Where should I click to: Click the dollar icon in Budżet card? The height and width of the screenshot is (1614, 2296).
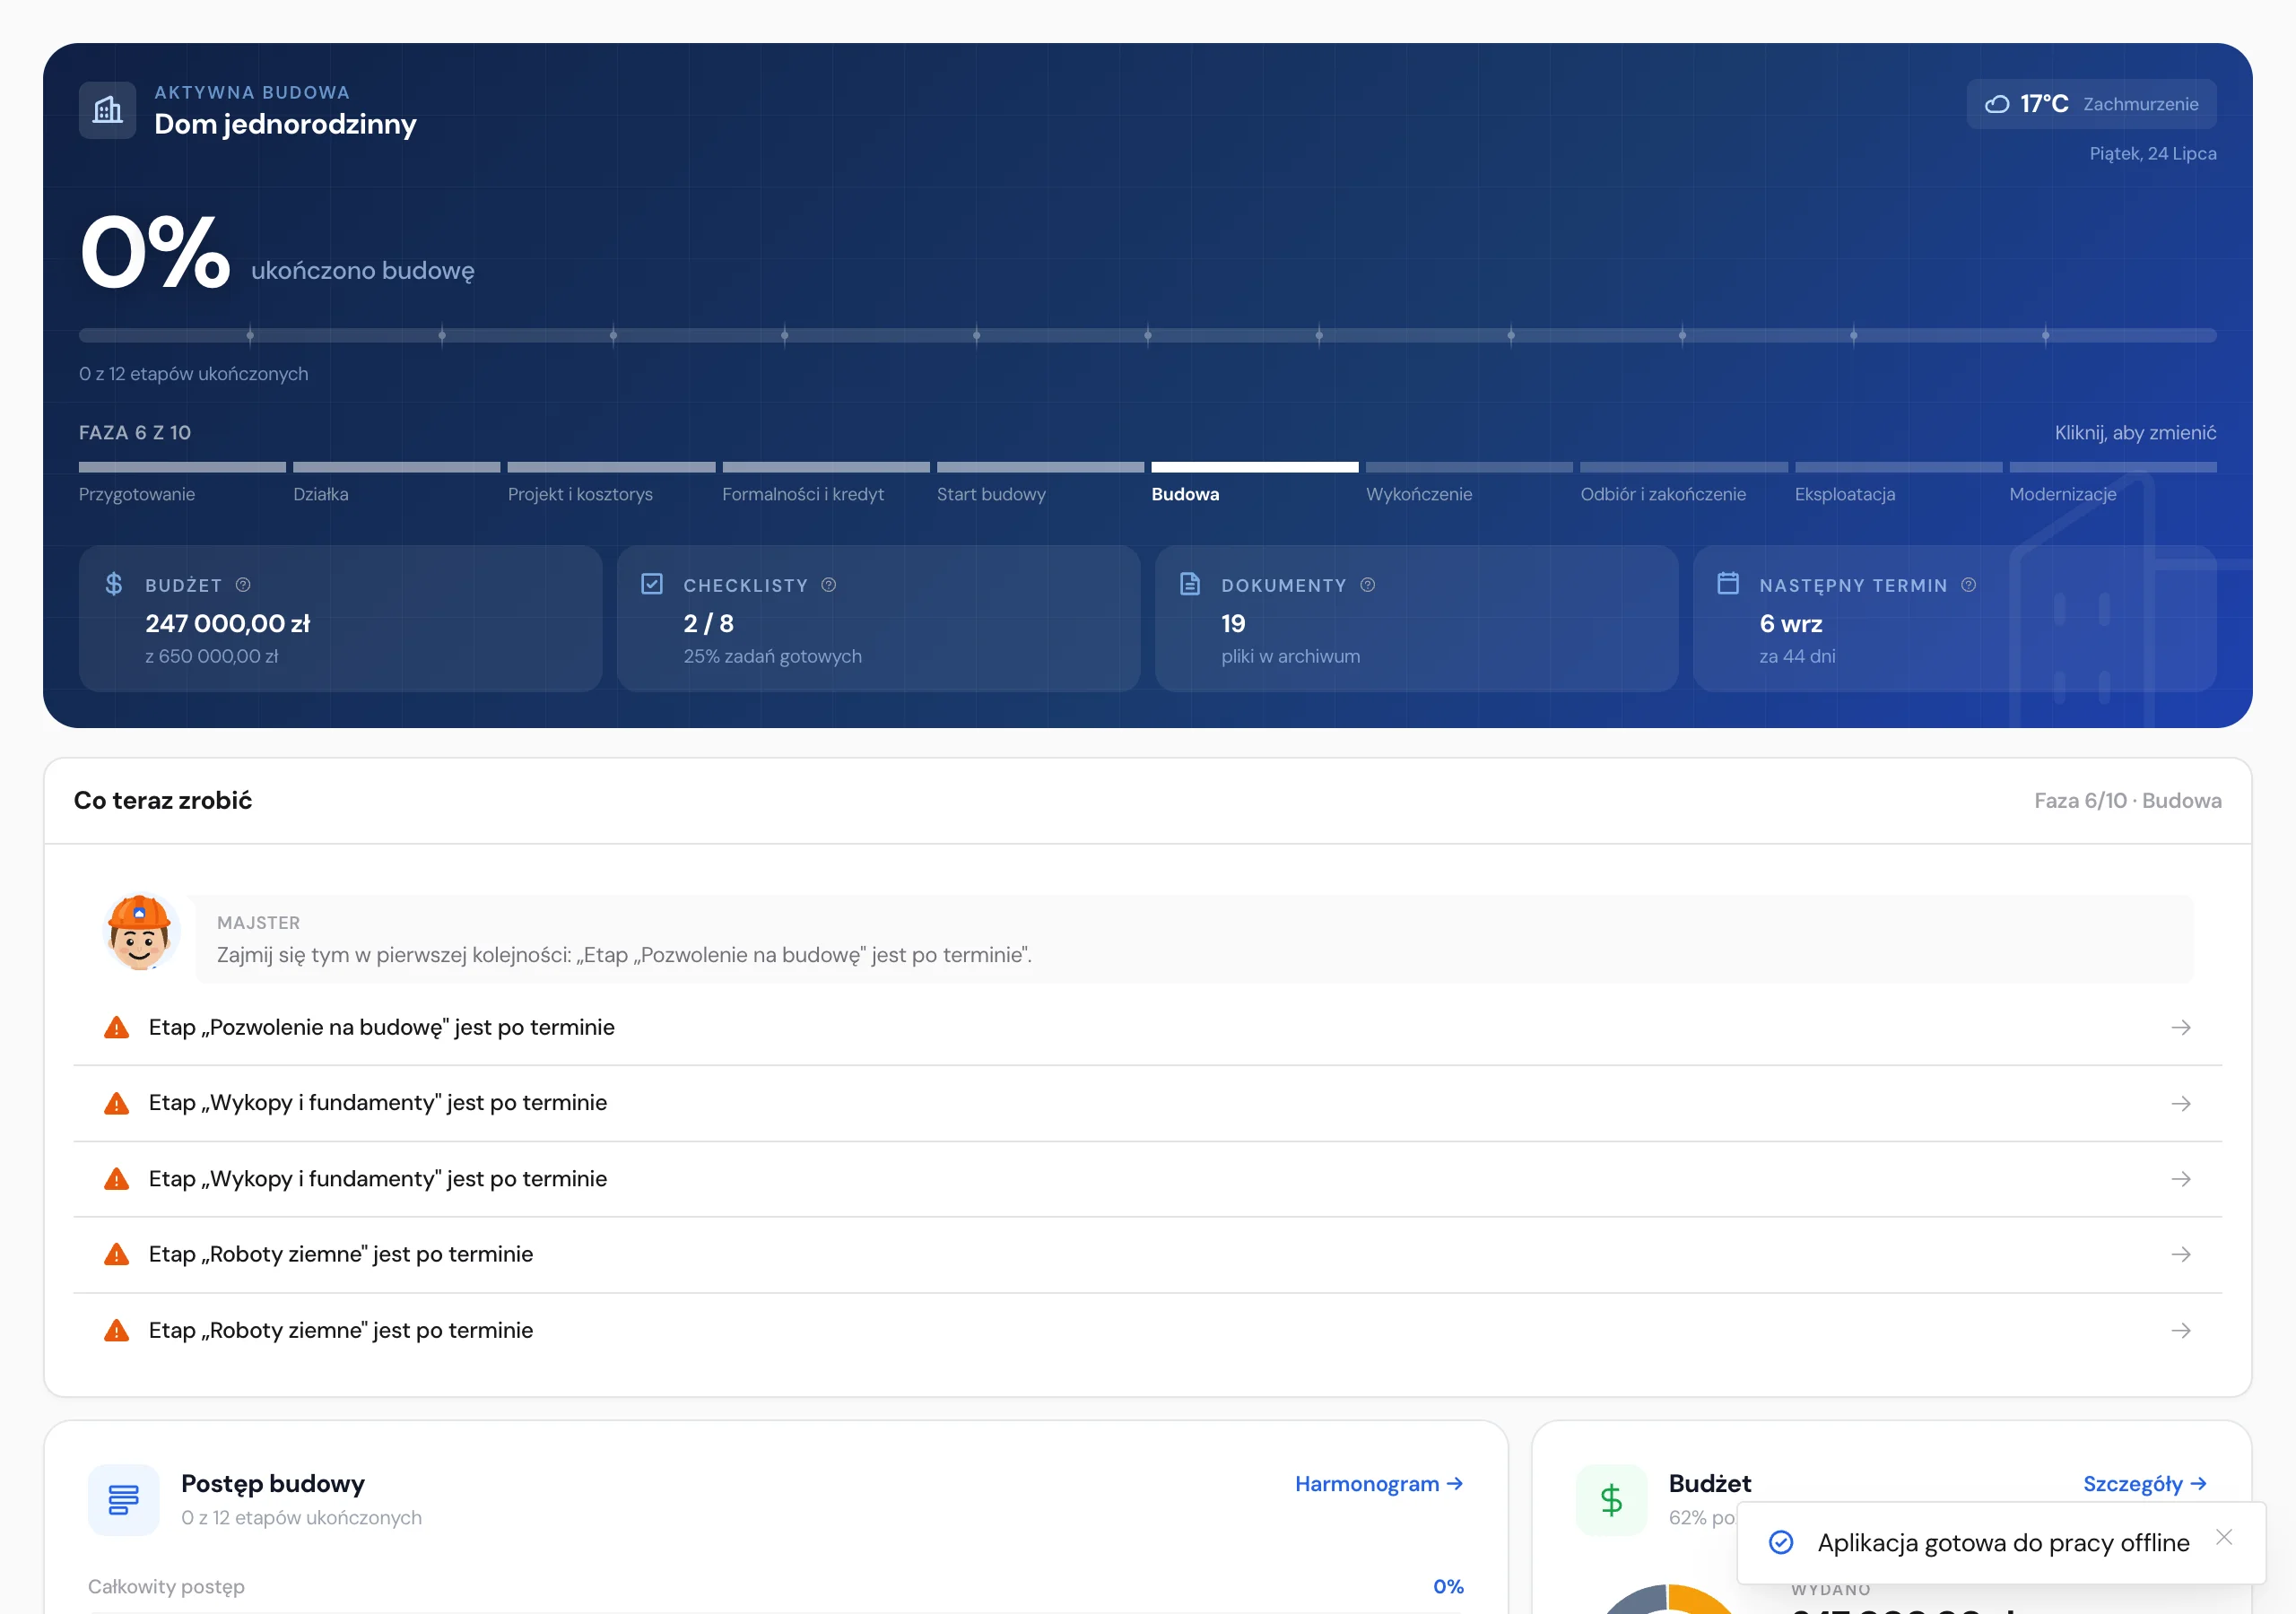point(114,584)
